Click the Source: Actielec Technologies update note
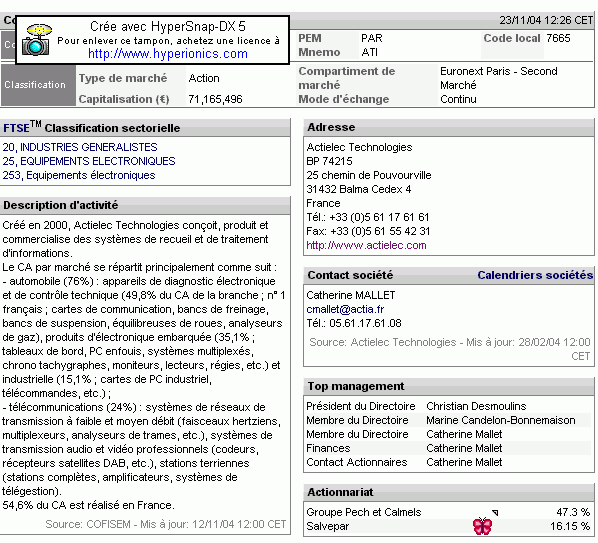The height and width of the screenshot is (543, 598). click(x=450, y=349)
